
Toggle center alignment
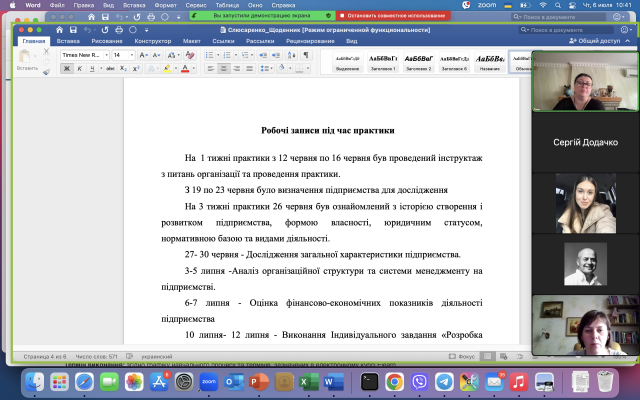point(224,69)
